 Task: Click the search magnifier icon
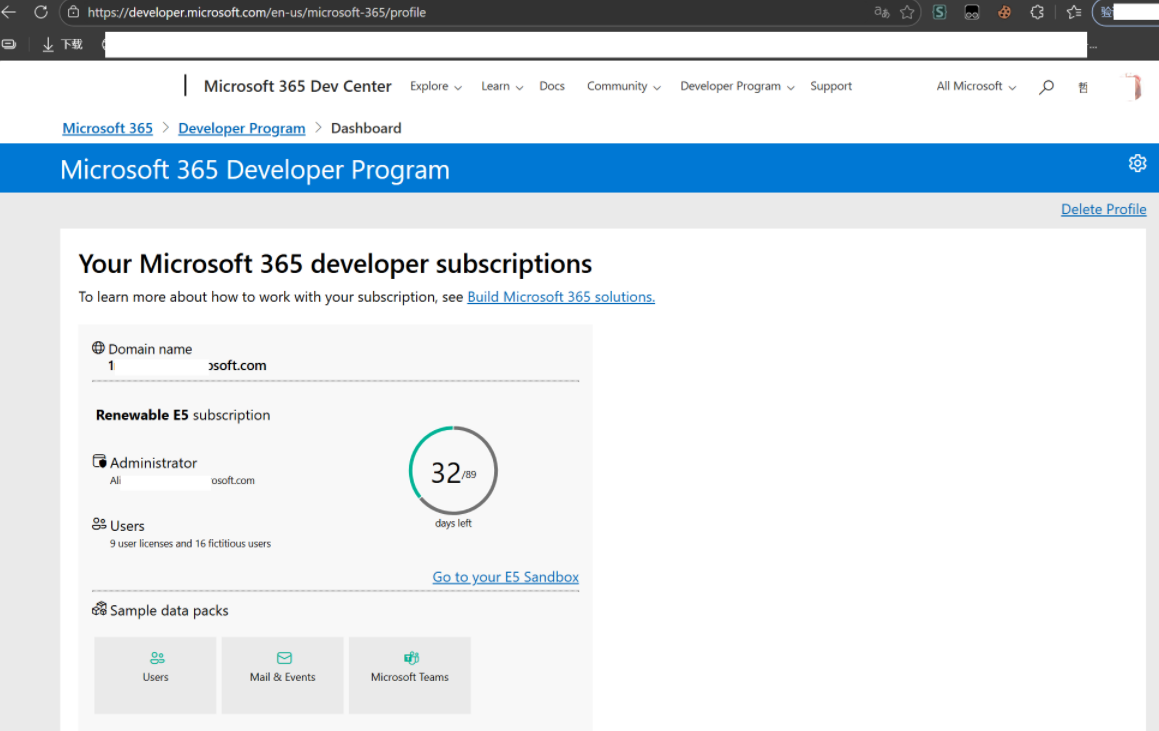[1046, 87]
